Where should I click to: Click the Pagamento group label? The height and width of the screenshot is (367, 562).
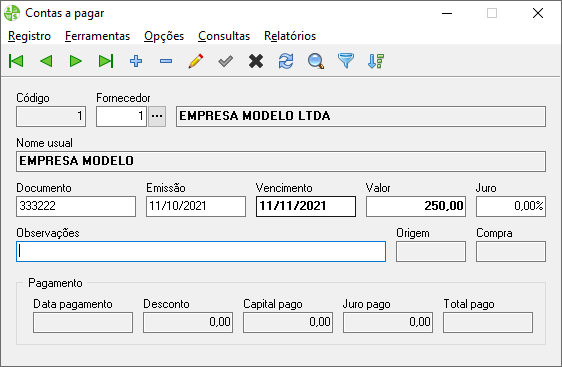(x=55, y=283)
